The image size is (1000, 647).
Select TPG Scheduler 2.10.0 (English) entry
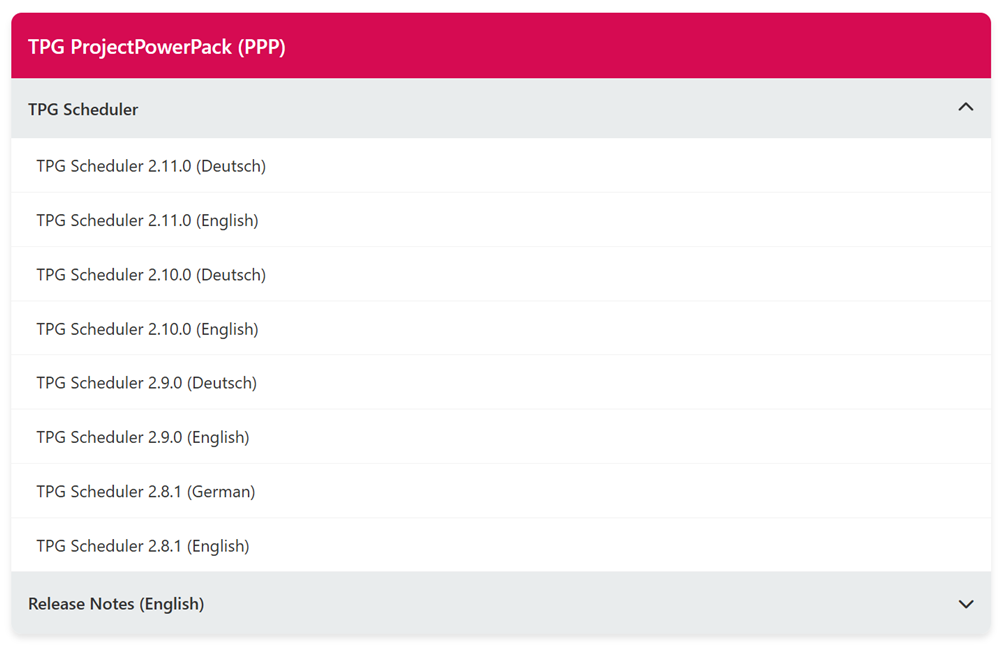147,329
